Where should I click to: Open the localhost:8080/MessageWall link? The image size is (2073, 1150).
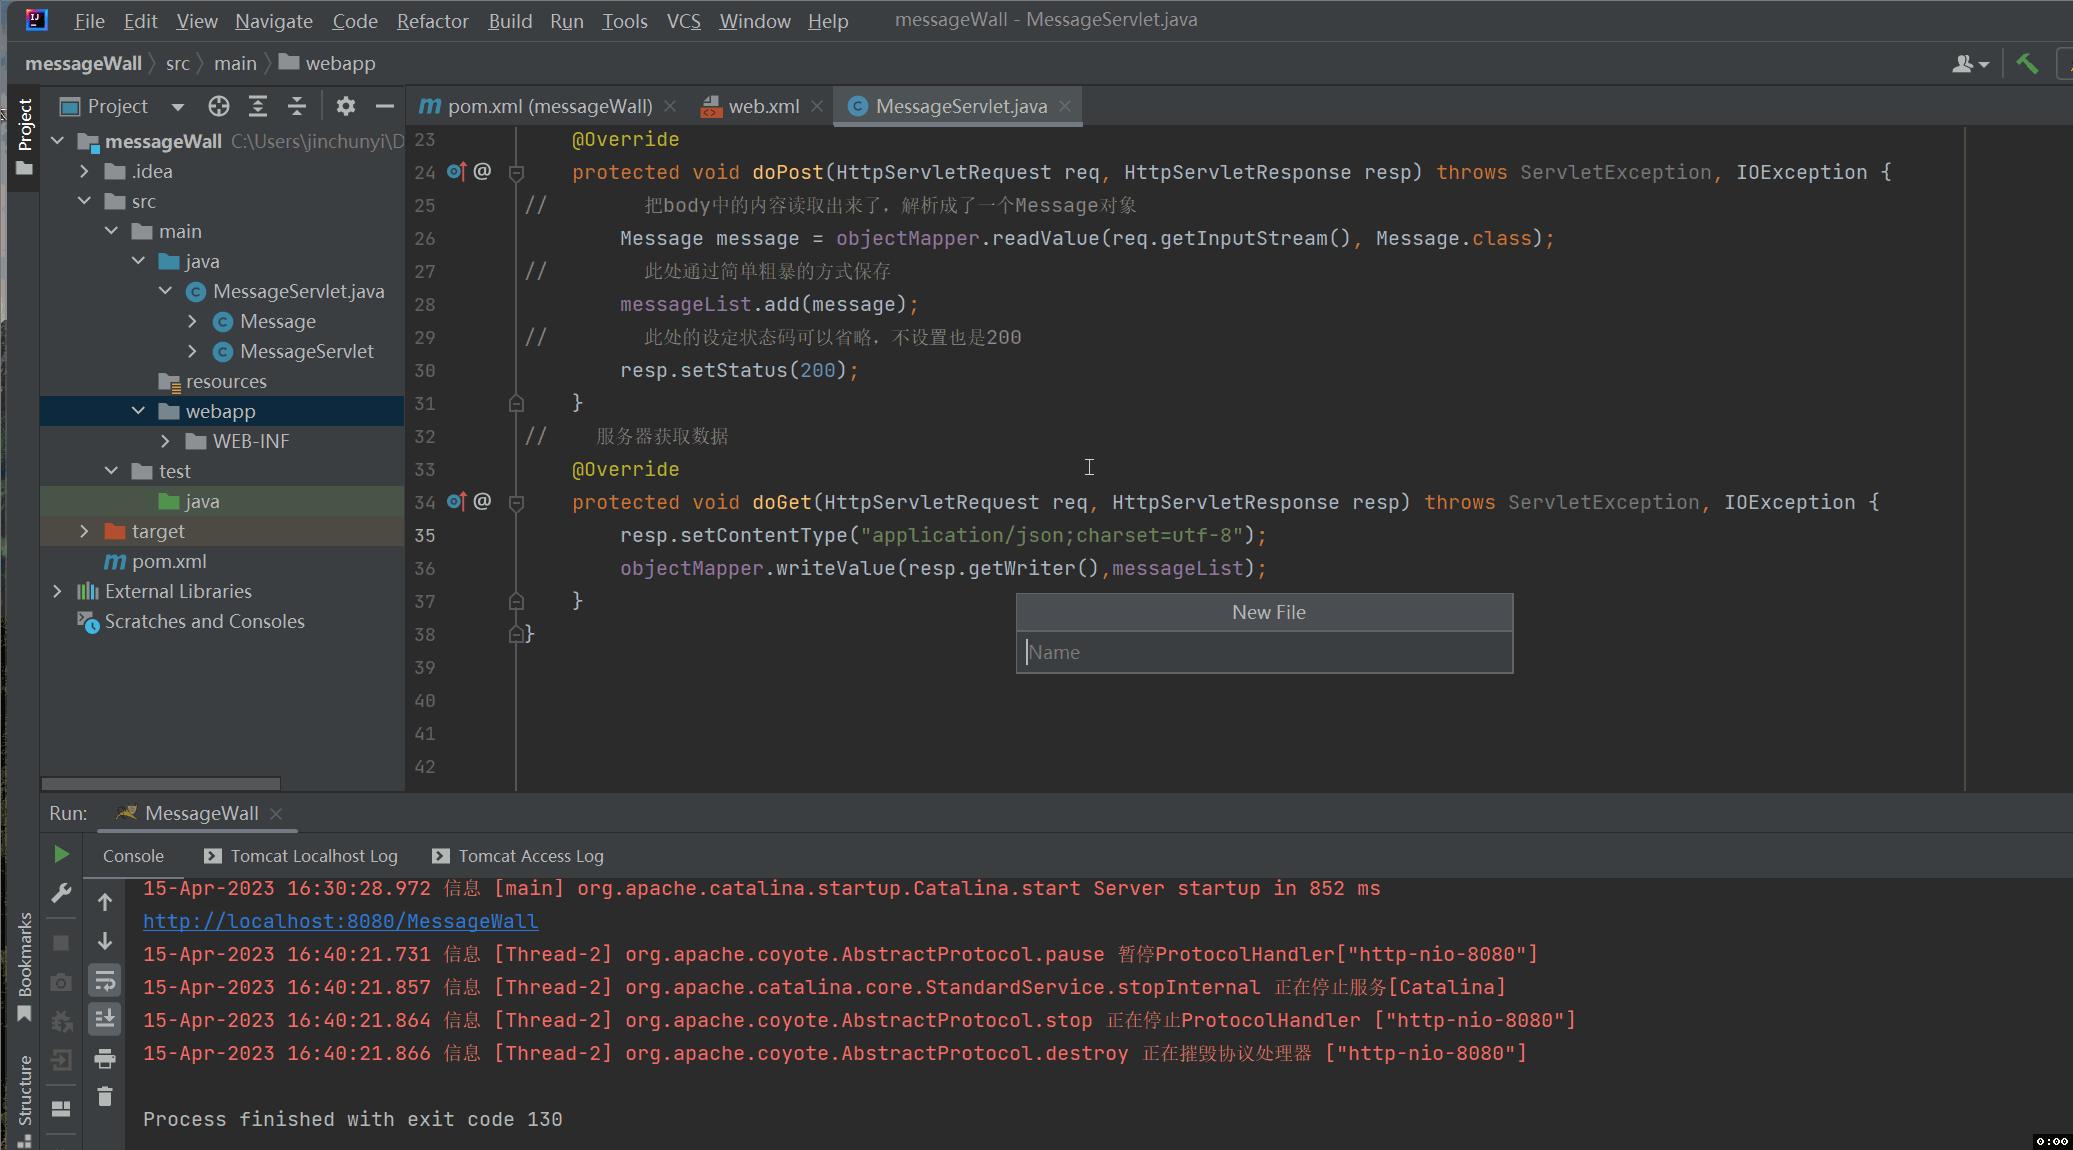340,921
